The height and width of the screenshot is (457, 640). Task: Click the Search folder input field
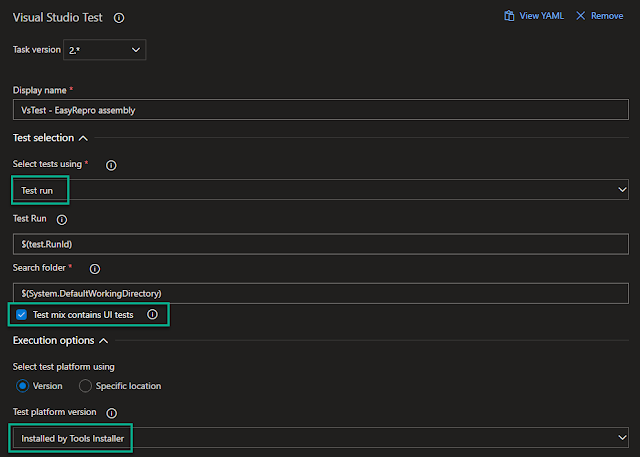(320, 292)
